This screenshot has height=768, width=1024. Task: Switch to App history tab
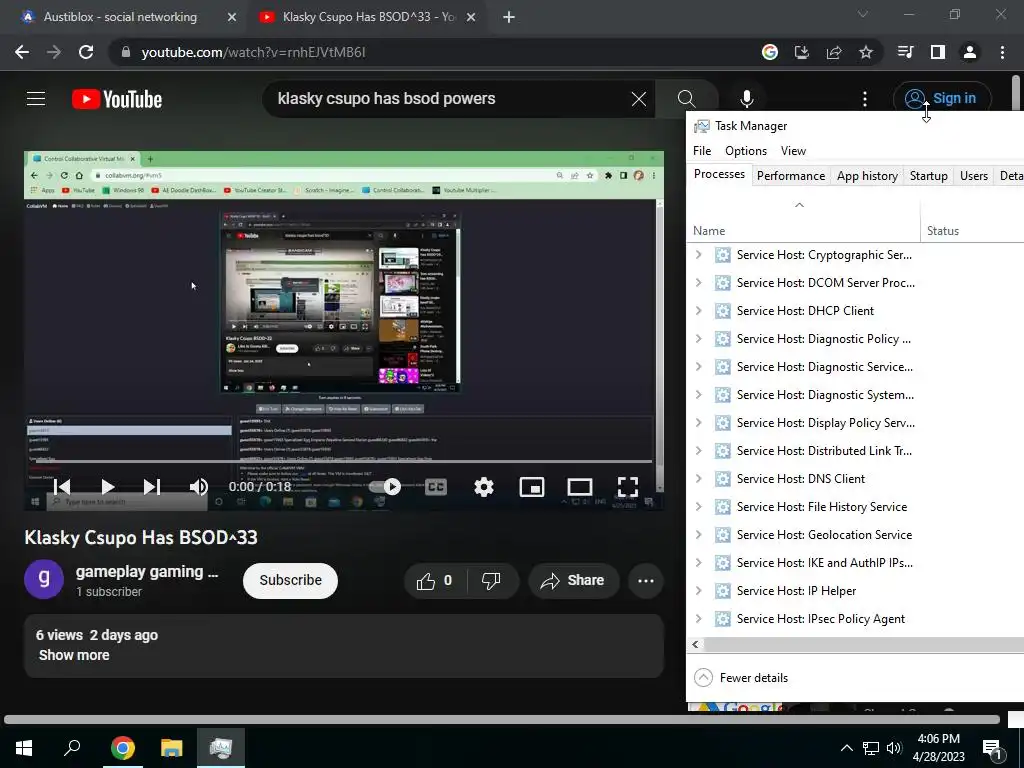click(x=867, y=176)
